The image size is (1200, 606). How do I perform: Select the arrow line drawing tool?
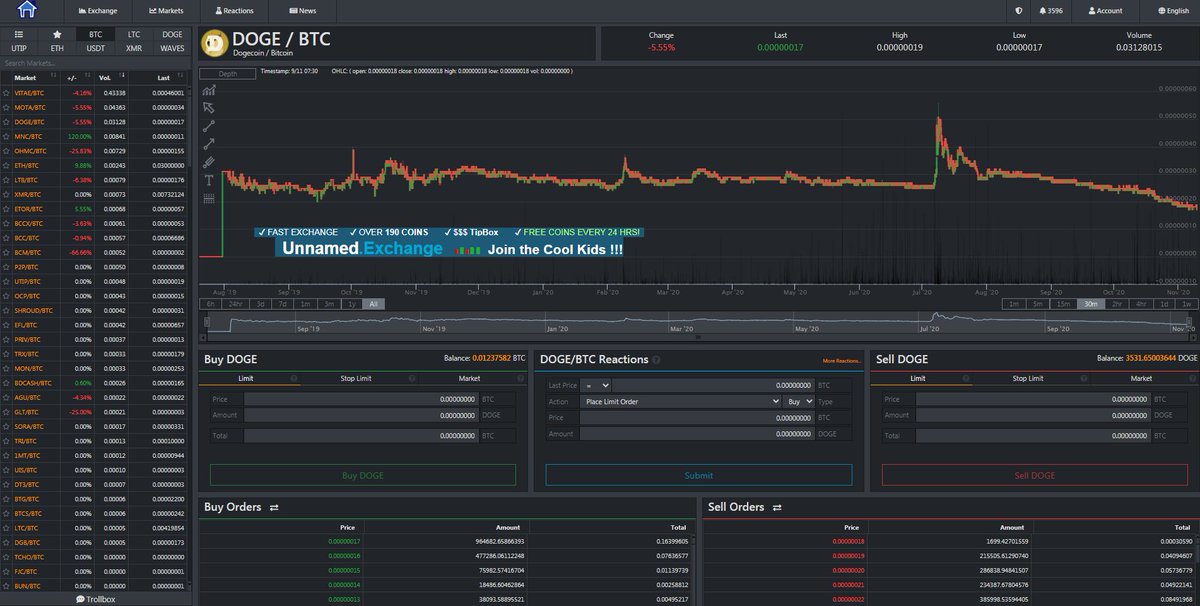(x=209, y=144)
